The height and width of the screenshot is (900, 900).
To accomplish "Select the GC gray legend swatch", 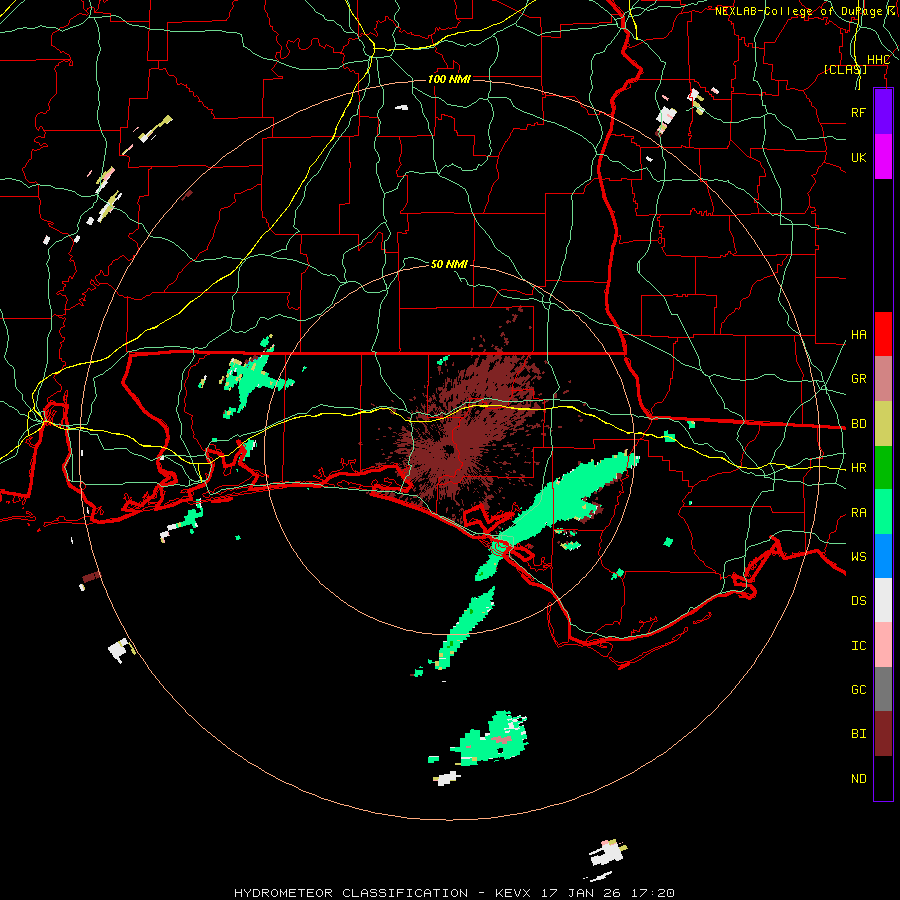I will tap(883, 689).
